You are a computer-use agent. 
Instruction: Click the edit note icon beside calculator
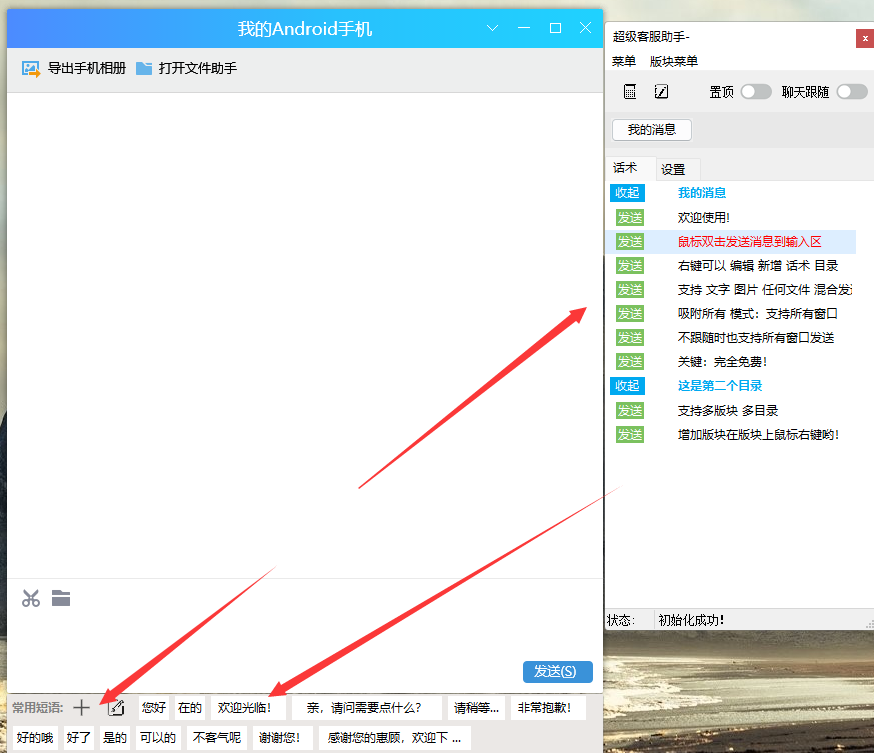coord(661,92)
